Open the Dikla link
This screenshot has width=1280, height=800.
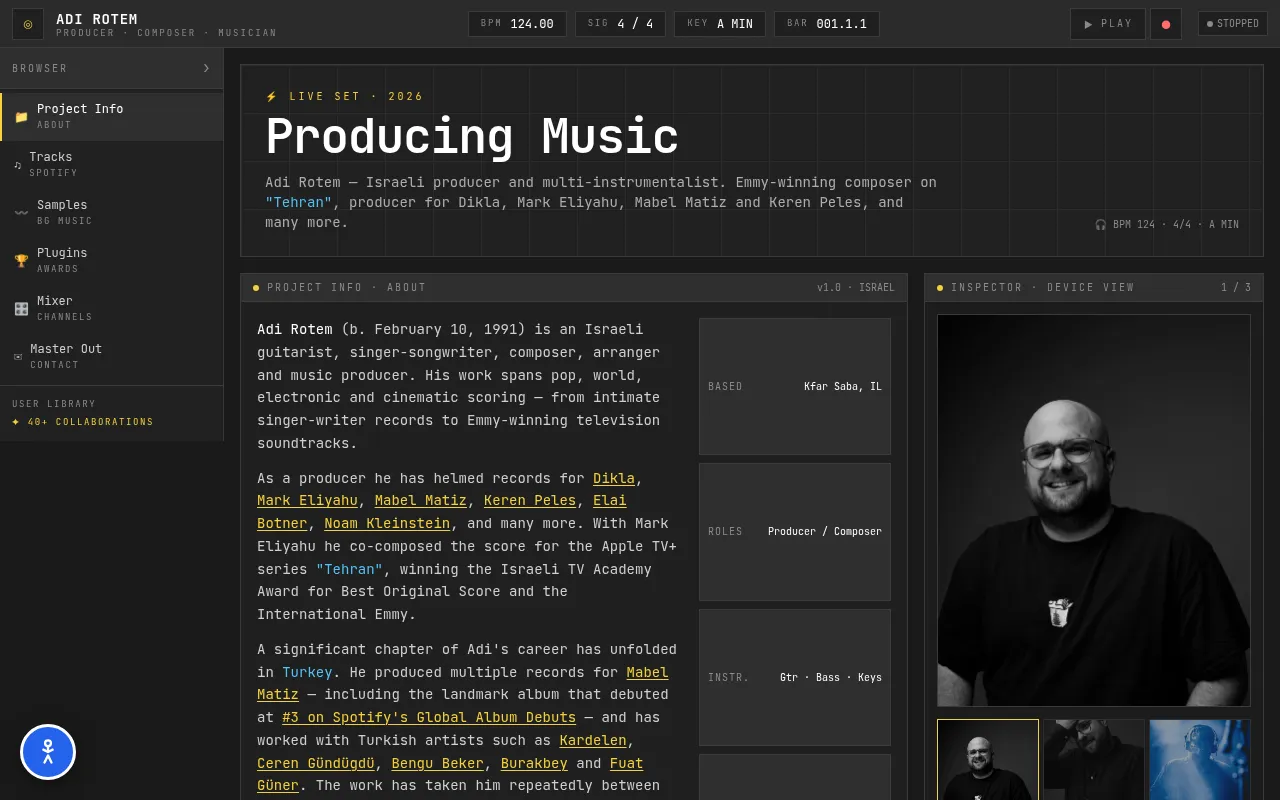point(614,478)
